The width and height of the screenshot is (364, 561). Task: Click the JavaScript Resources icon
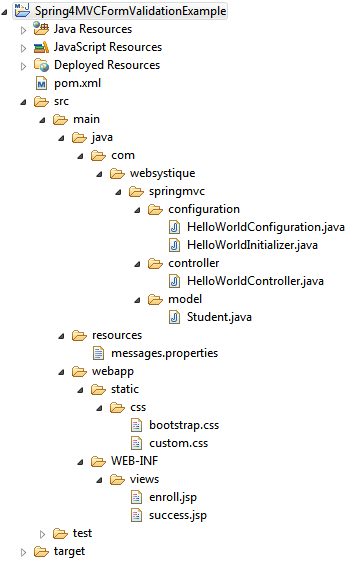[x=41, y=47]
